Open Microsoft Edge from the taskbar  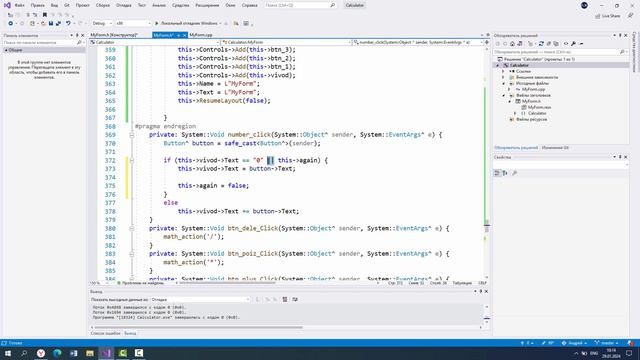coord(57,353)
